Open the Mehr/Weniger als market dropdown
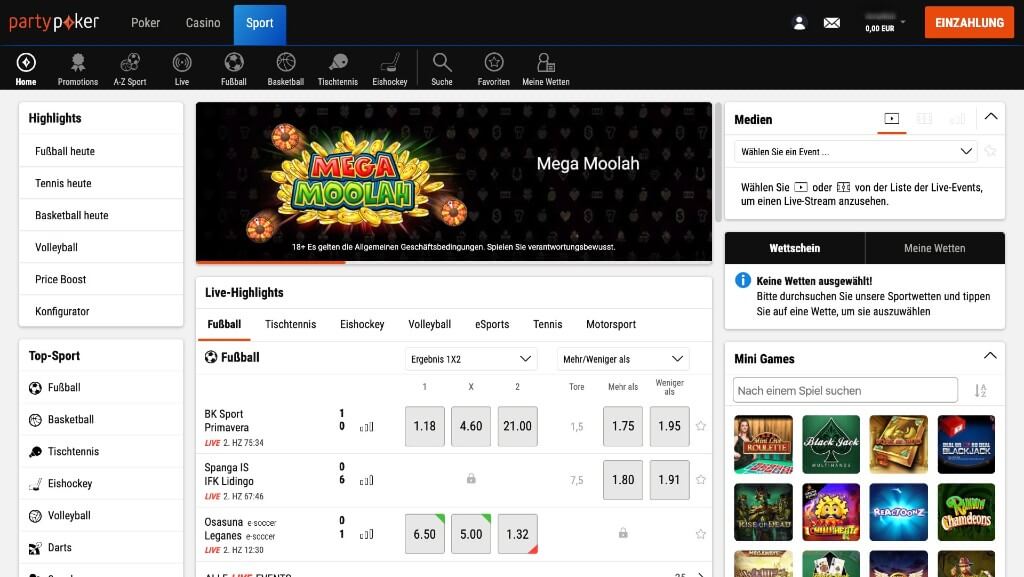 click(623, 359)
